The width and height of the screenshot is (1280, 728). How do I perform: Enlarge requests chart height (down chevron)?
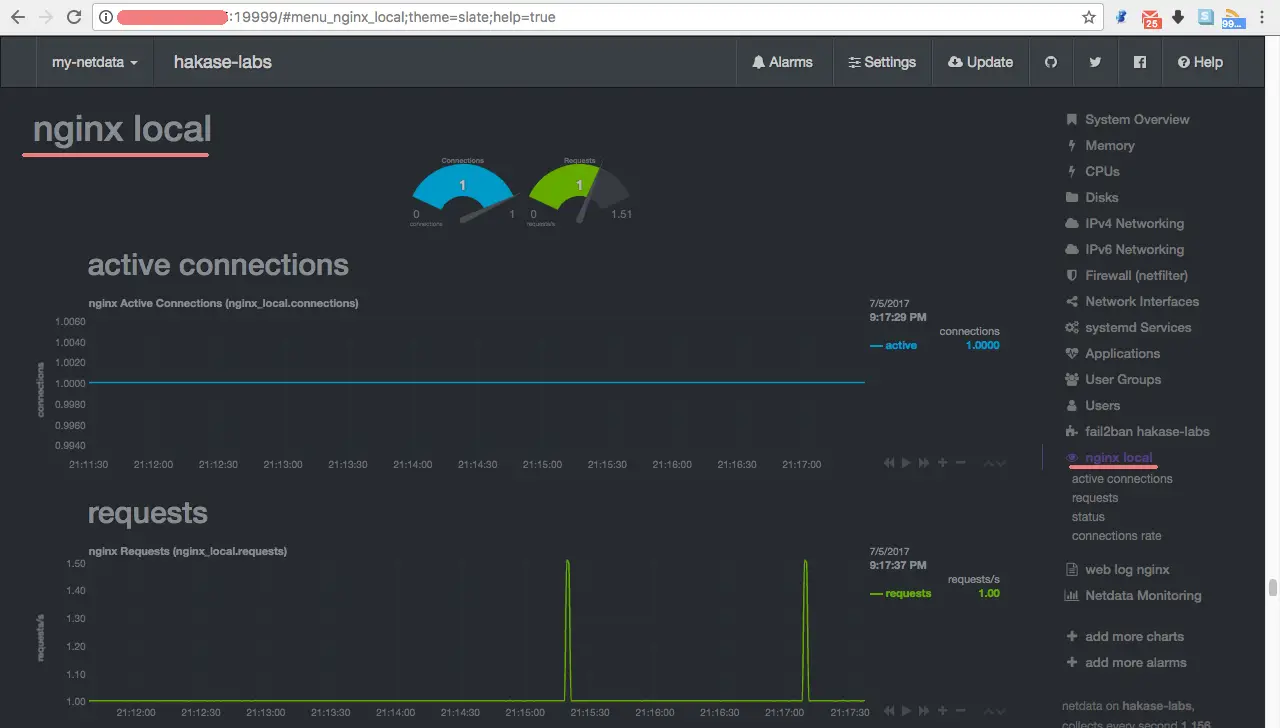click(1001, 711)
